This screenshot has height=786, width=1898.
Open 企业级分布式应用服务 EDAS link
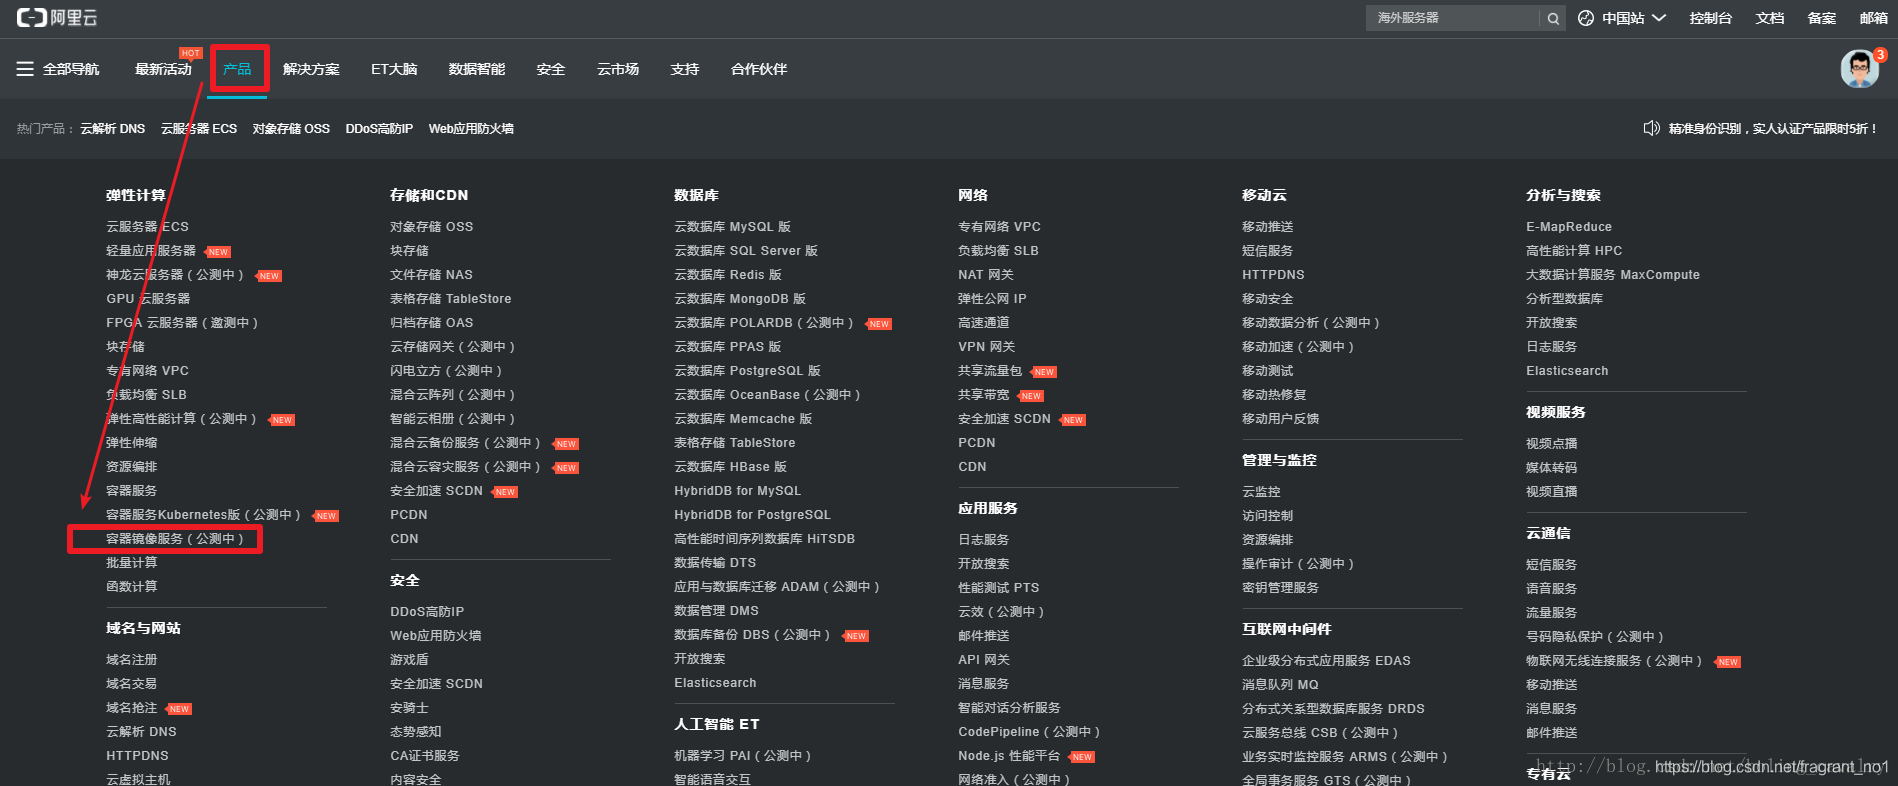coord(1326,661)
